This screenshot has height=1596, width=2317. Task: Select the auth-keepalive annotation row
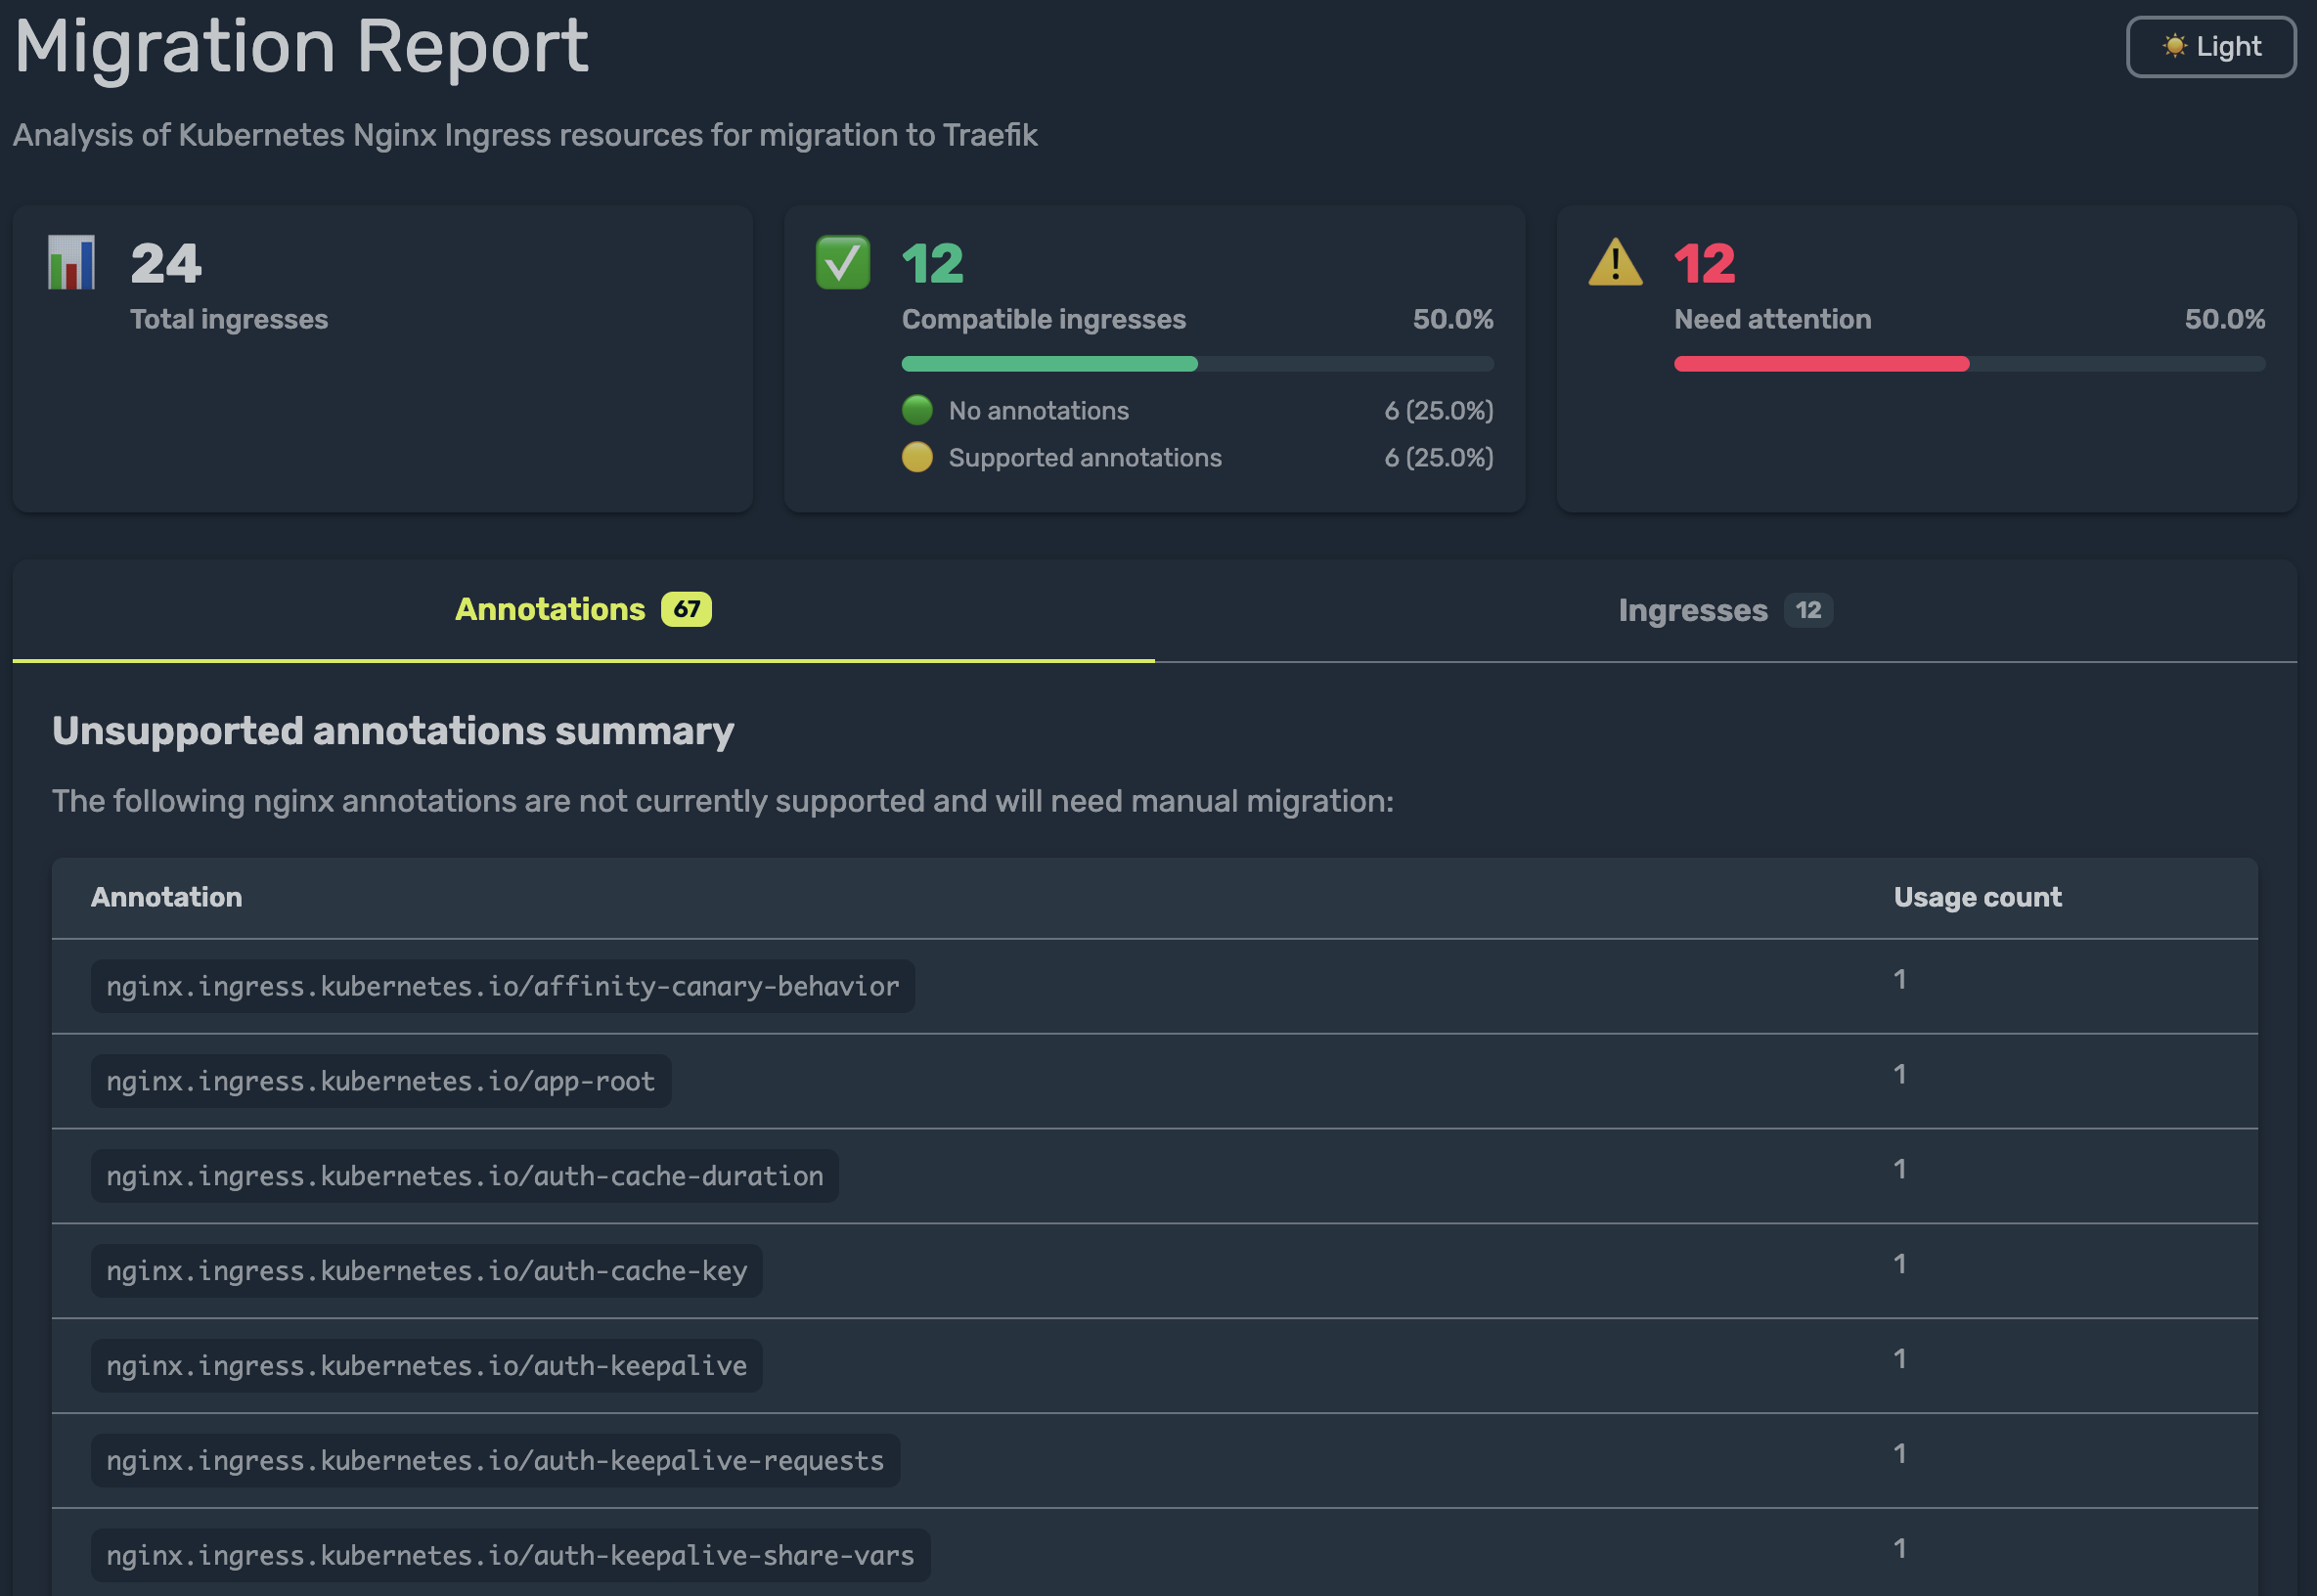click(1155, 1366)
